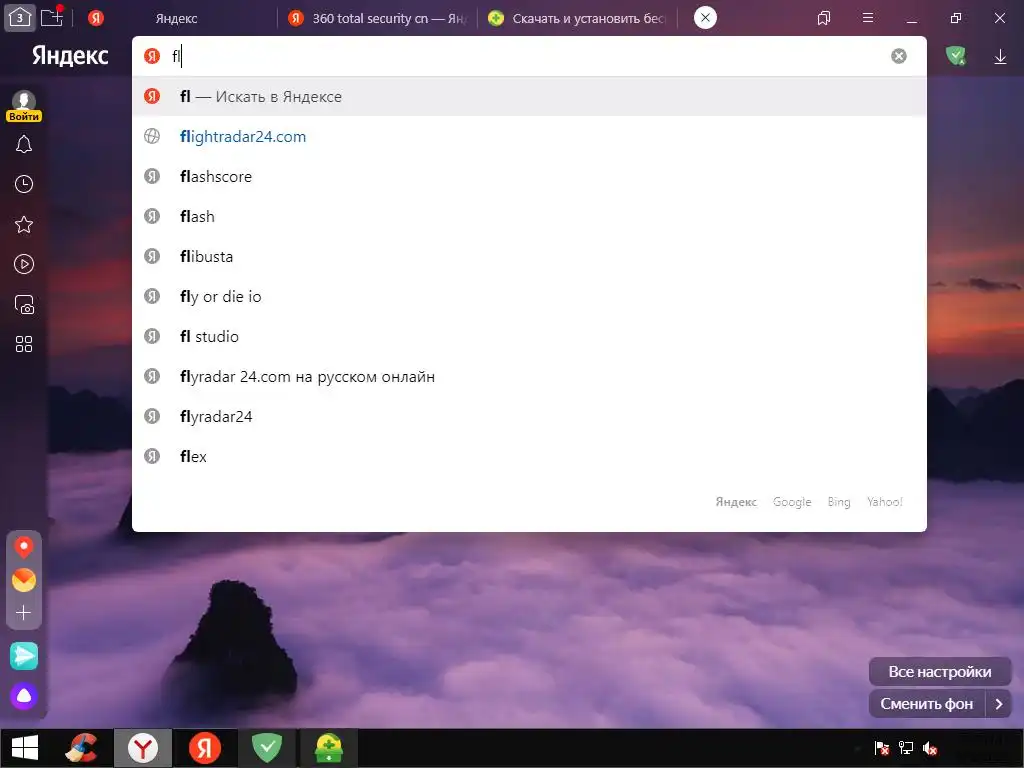
Task: Open notifications bell in sidebar
Action: [24, 144]
